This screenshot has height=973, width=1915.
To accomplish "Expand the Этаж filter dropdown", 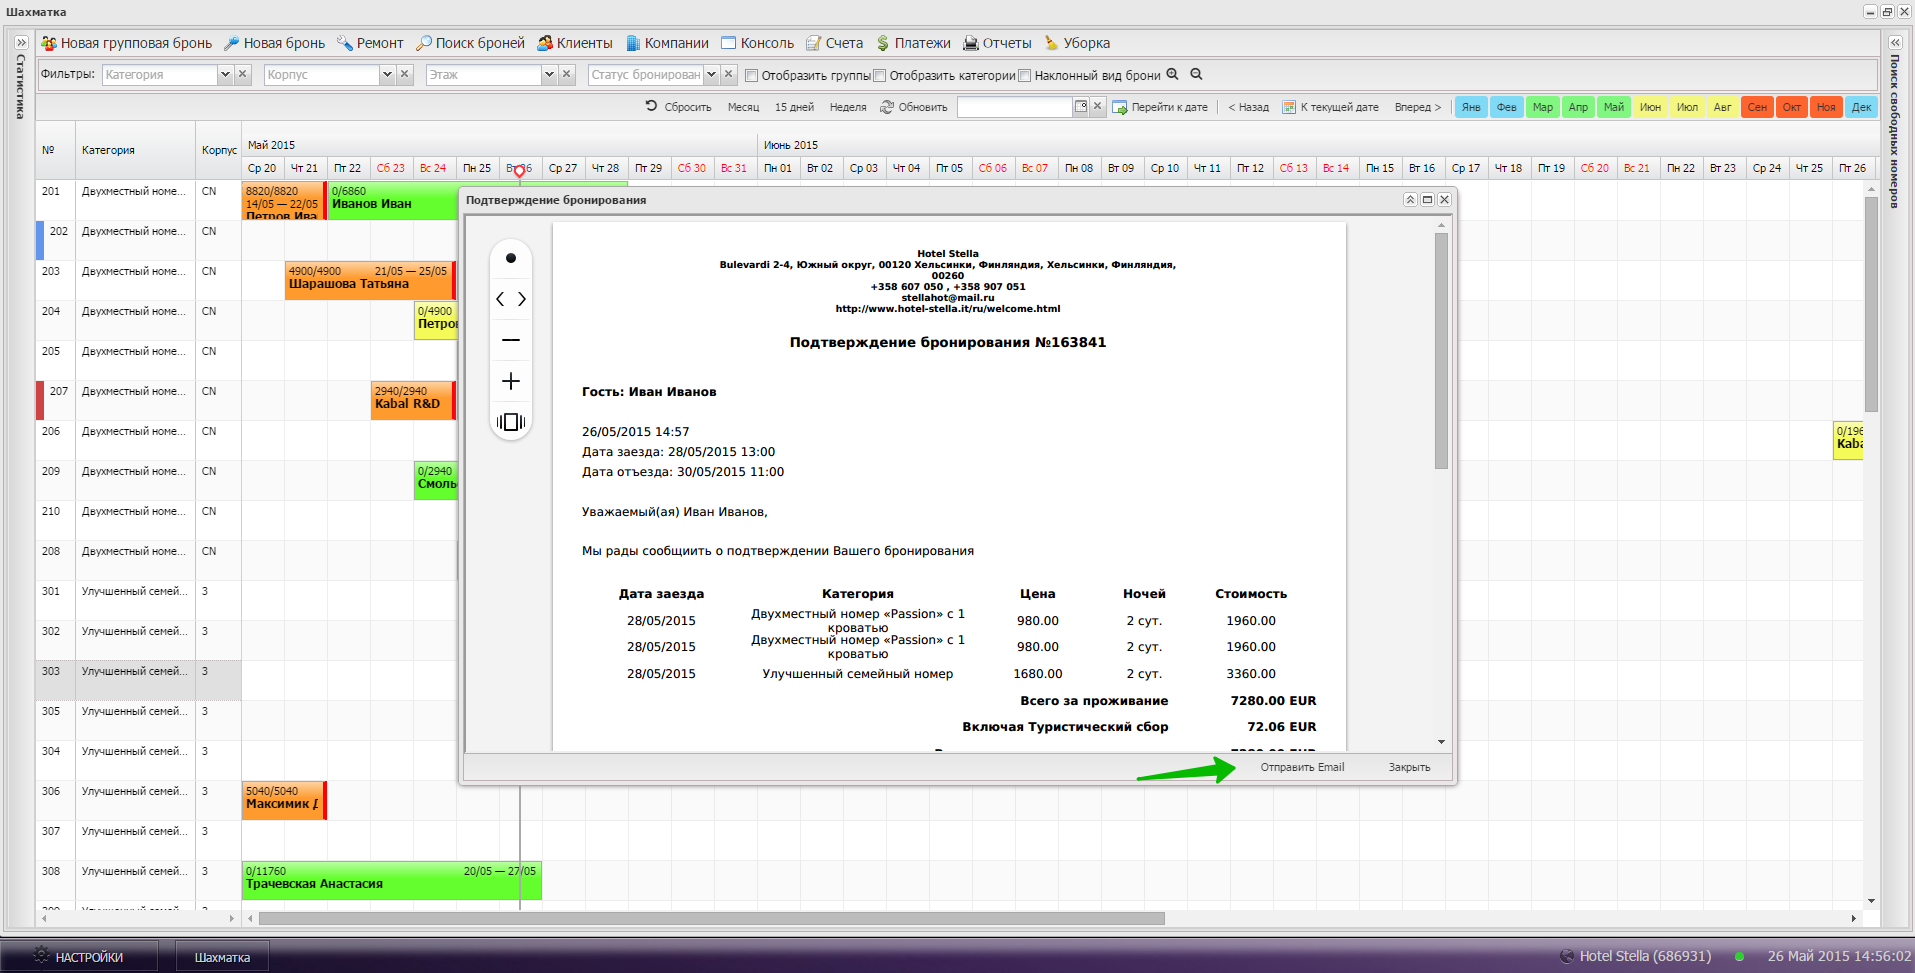I will 549,74.
